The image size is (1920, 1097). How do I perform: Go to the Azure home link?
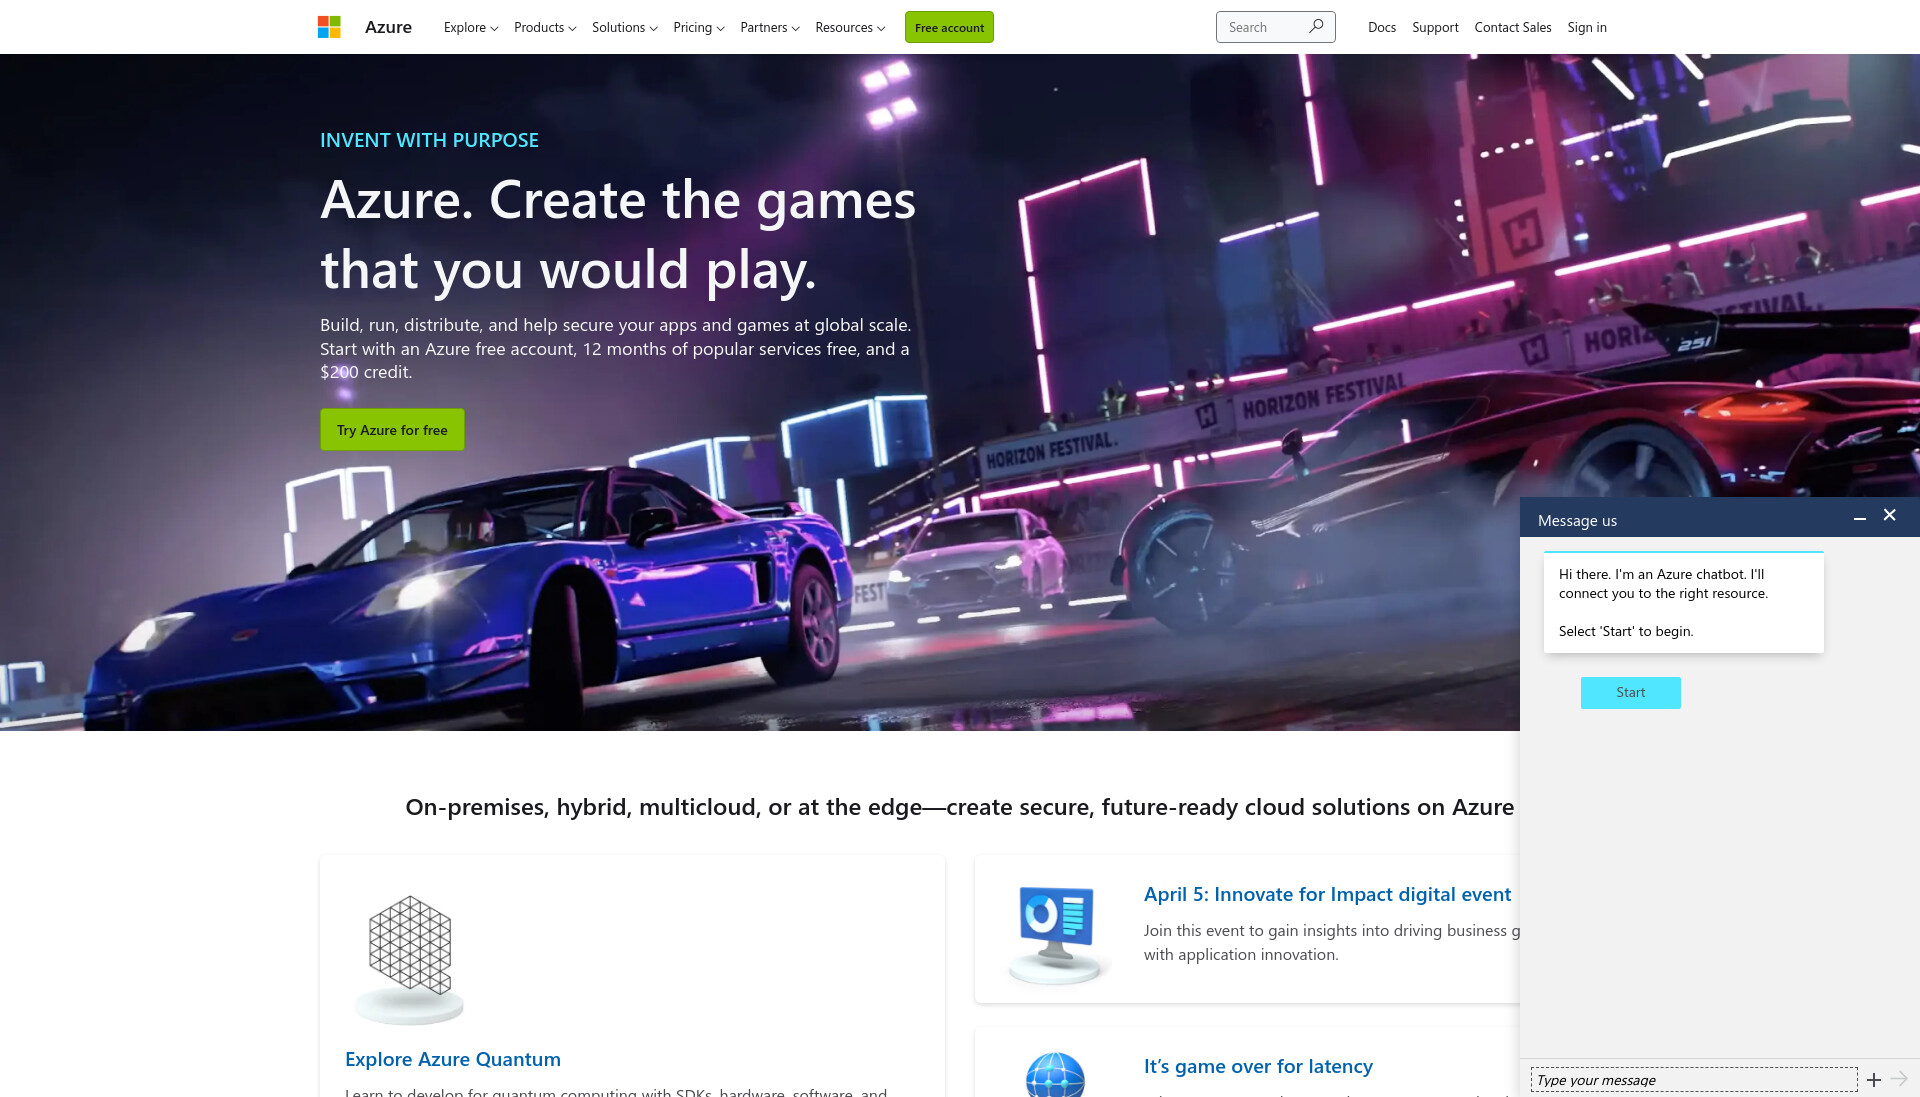(388, 27)
